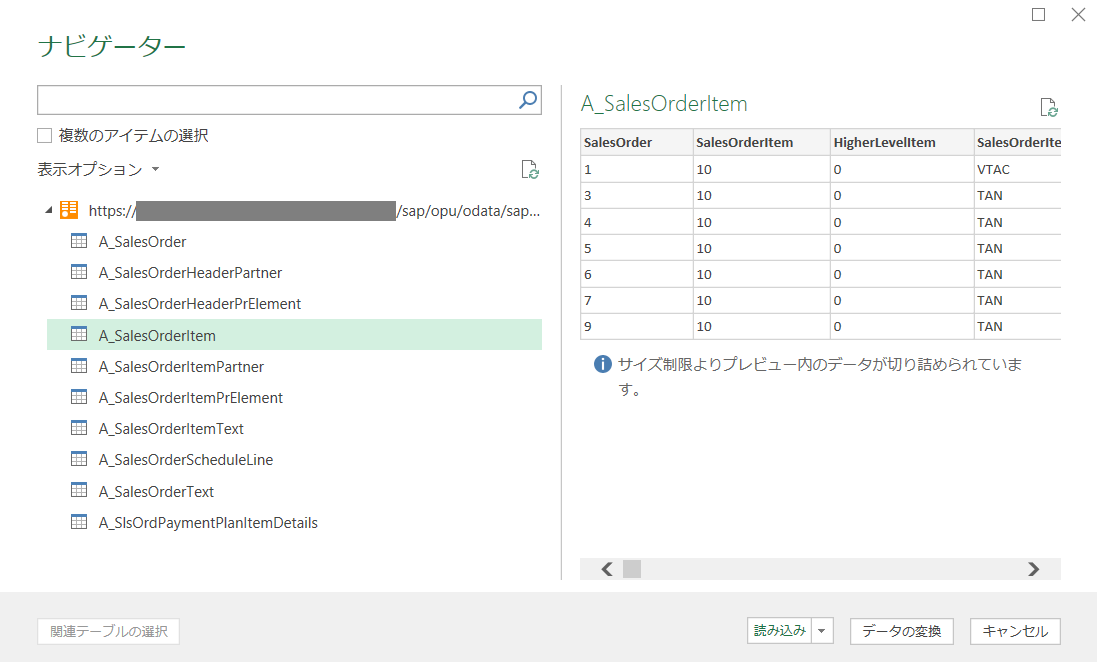The image size is (1097, 662).
Task: Click the horizontal scrollbar thumb
Action: click(x=632, y=569)
